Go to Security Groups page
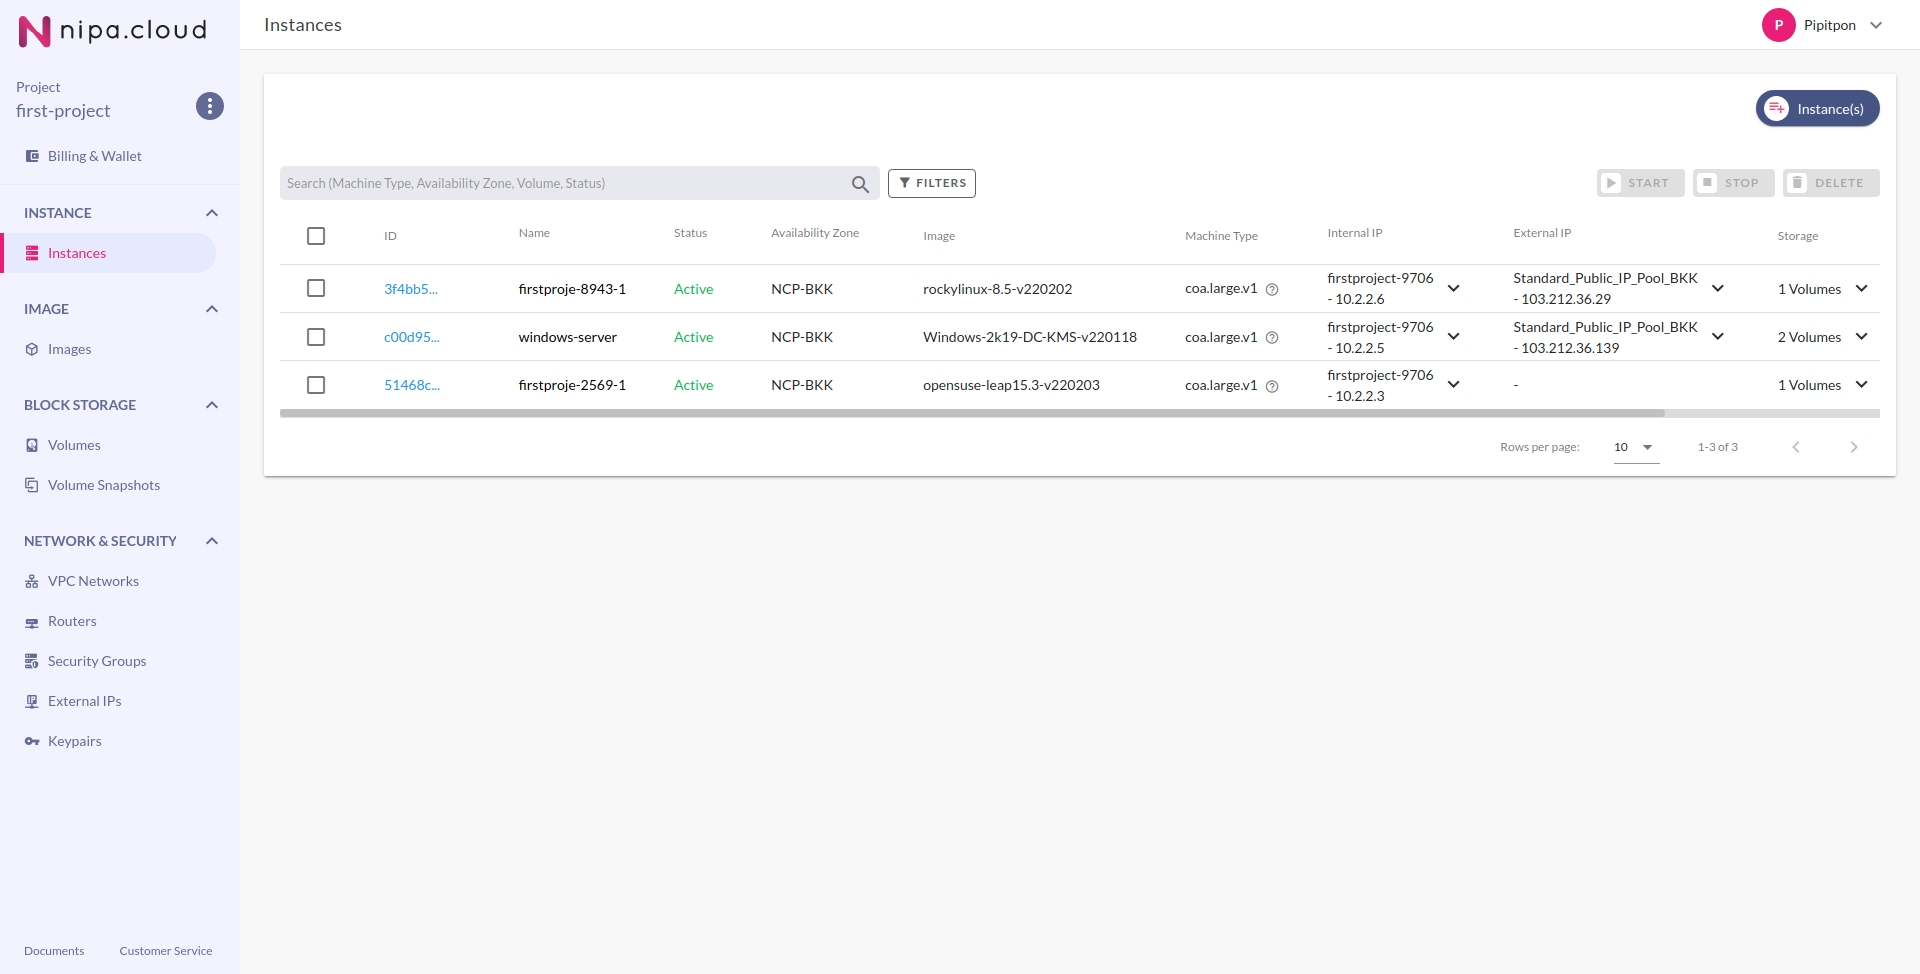The image size is (1920, 974). [97, 661]
